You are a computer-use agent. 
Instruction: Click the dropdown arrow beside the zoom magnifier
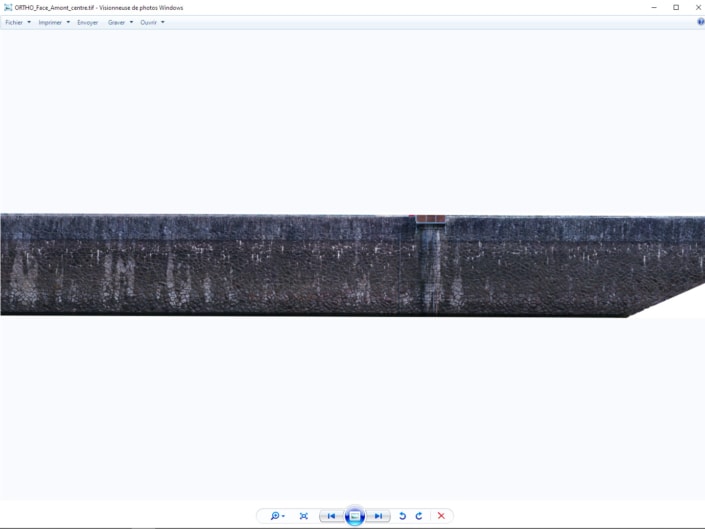click(284, 517)
